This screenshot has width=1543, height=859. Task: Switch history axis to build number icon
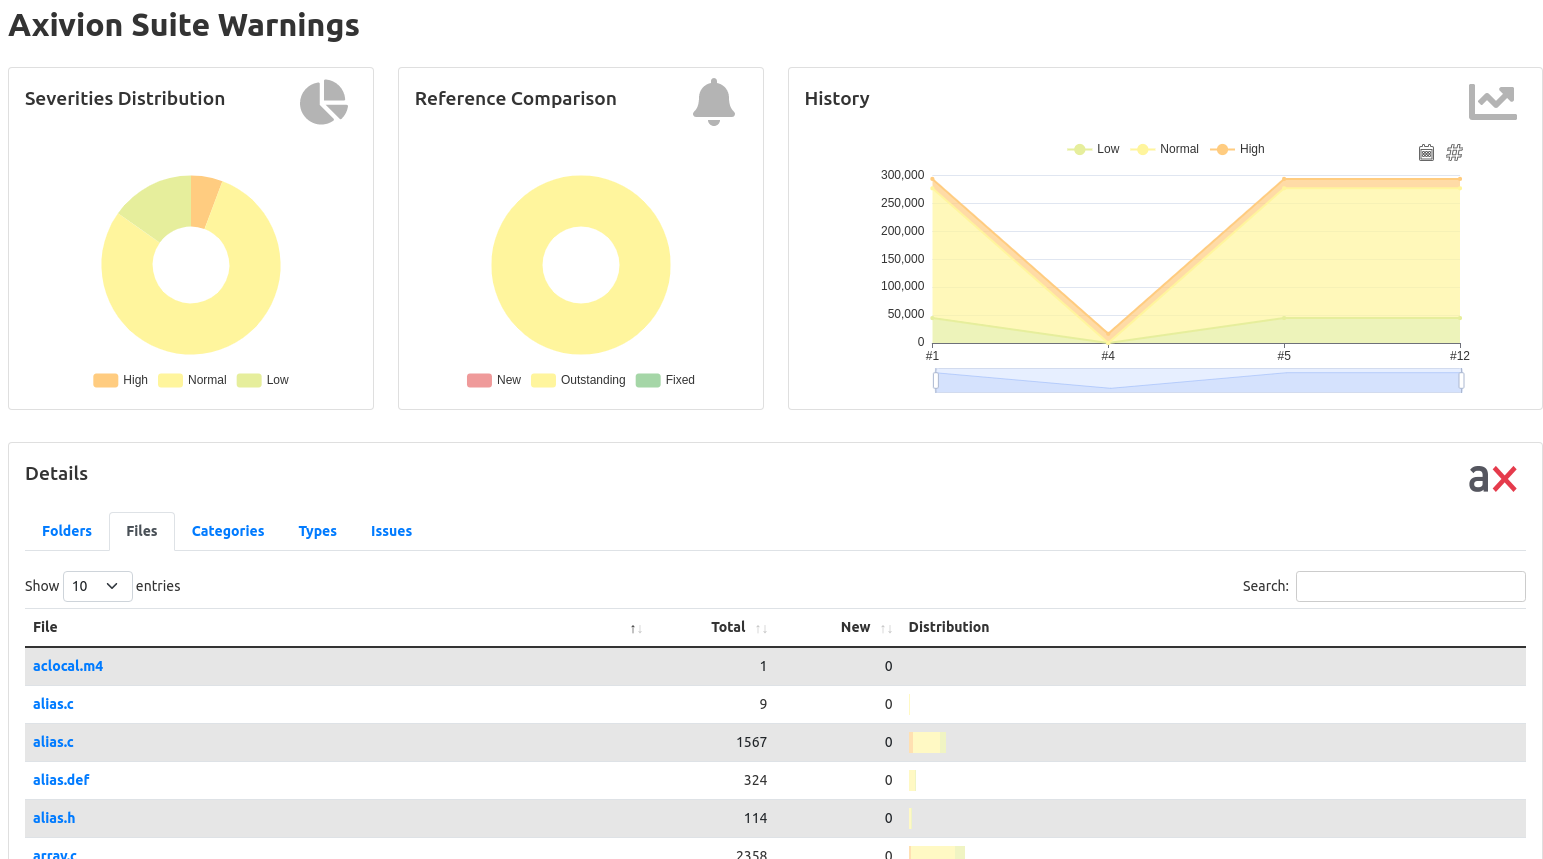coord(1455,153)
